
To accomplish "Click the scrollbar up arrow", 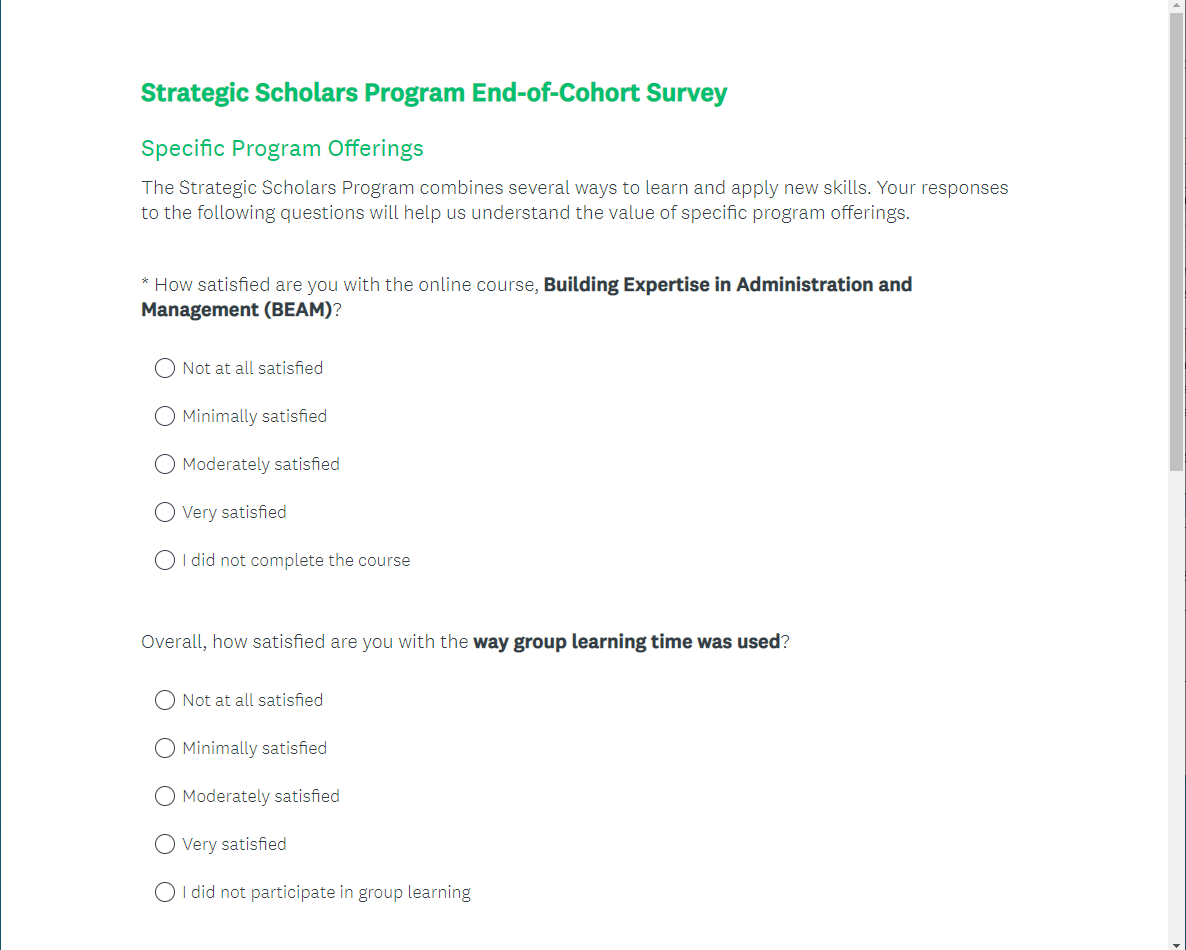I will 1177,7.
